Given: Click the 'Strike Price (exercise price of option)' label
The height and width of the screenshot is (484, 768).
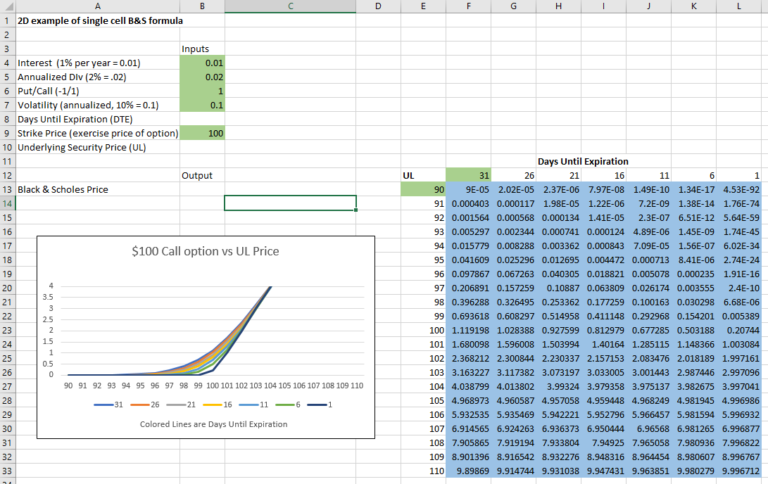Looking at the screenshot, I should (x=97, y=133).
